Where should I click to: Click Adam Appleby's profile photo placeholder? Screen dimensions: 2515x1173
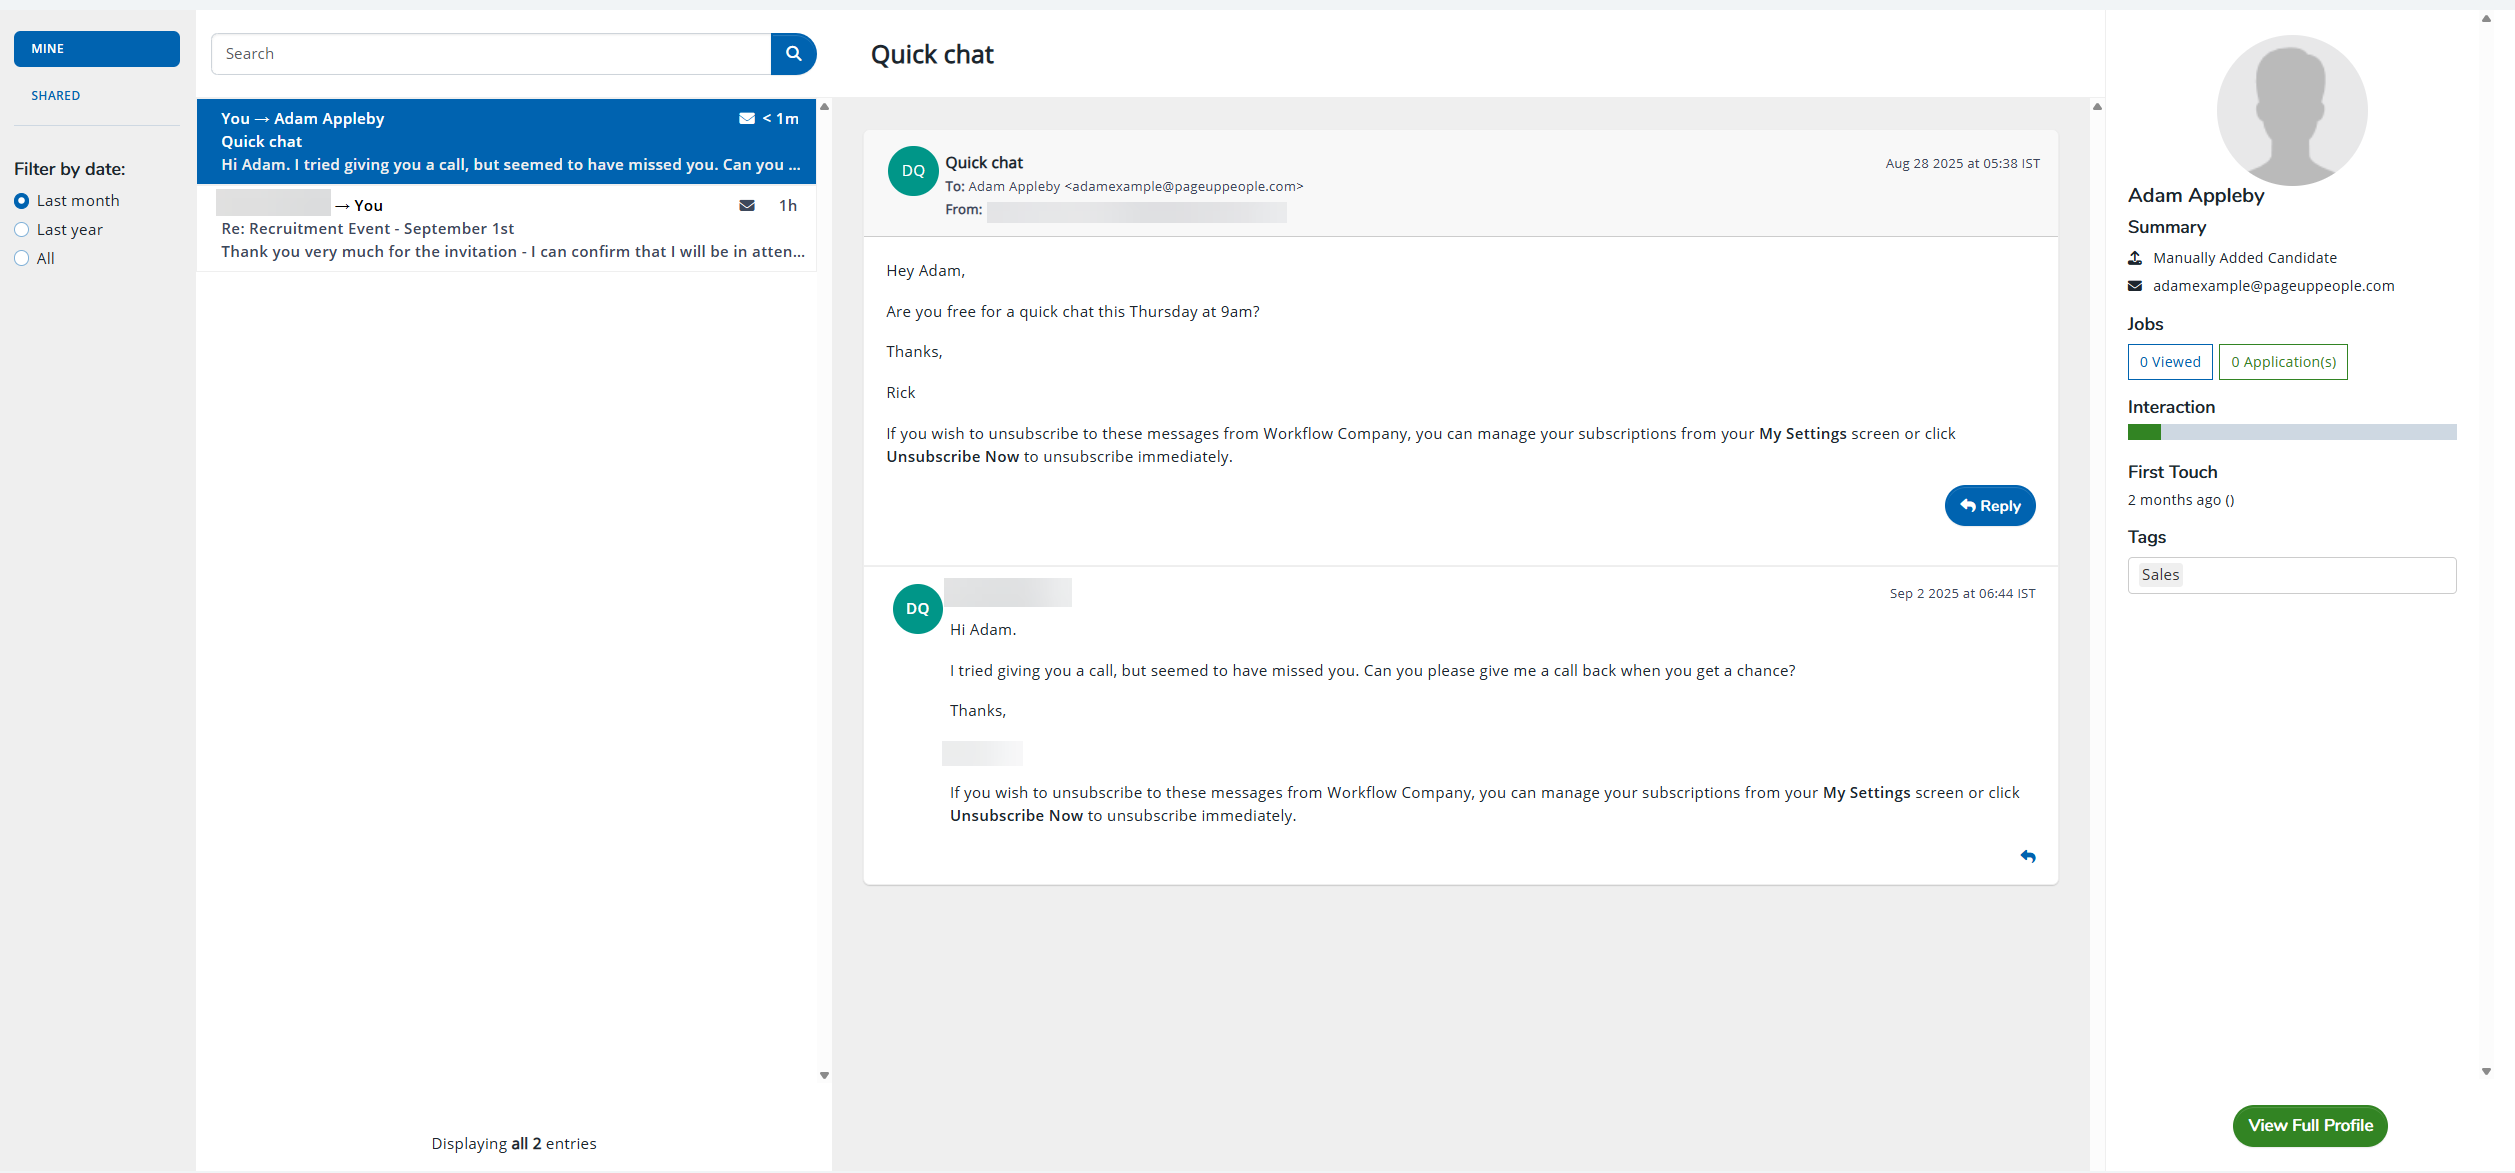2291,110
